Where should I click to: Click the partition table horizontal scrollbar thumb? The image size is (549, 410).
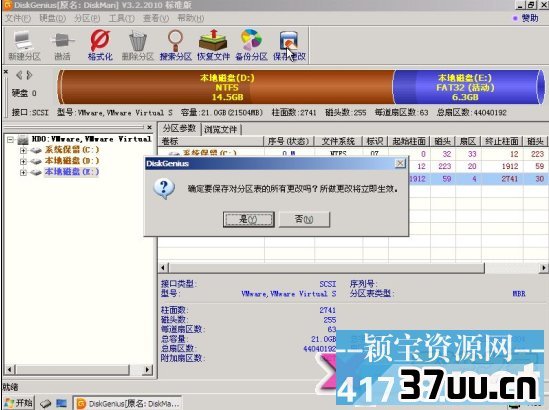tap(327, 268)
